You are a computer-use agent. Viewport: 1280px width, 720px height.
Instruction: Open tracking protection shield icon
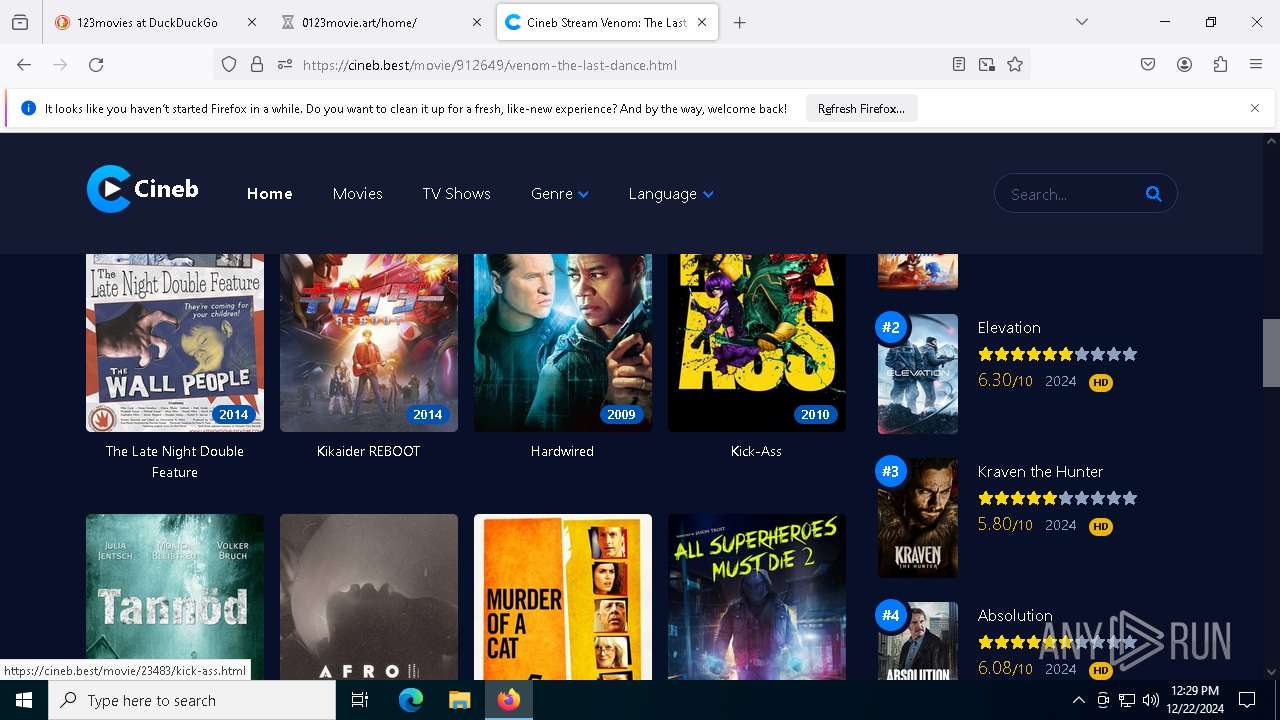(229, 64)
